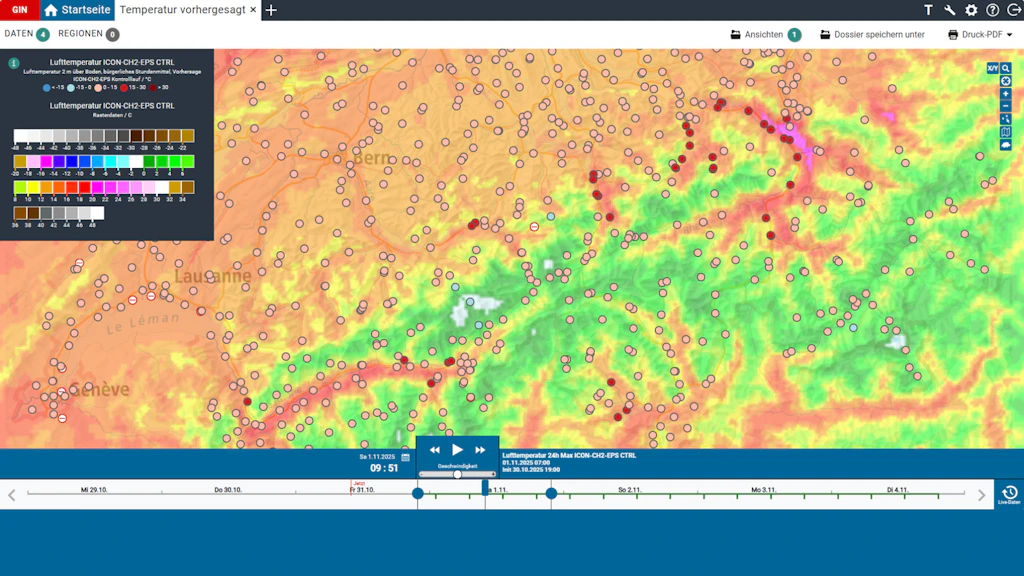This screenshot has width=1024, height=576.
Task: Click the Init 30.10.2025 19:00 text
Action: click(x=531, y=470)
